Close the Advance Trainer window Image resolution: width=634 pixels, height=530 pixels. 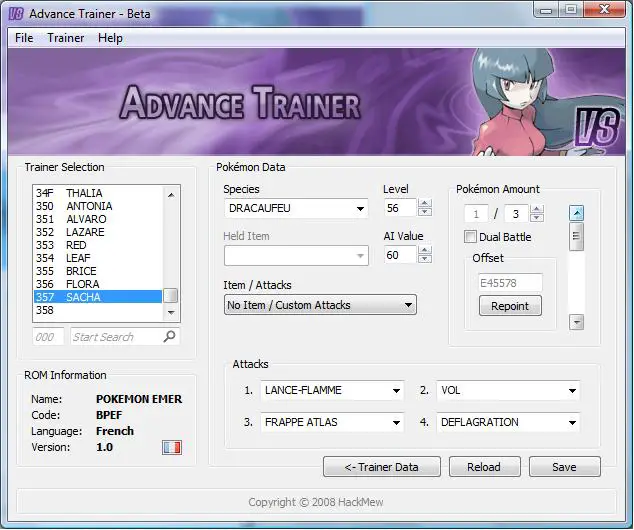tap(604, 9)
